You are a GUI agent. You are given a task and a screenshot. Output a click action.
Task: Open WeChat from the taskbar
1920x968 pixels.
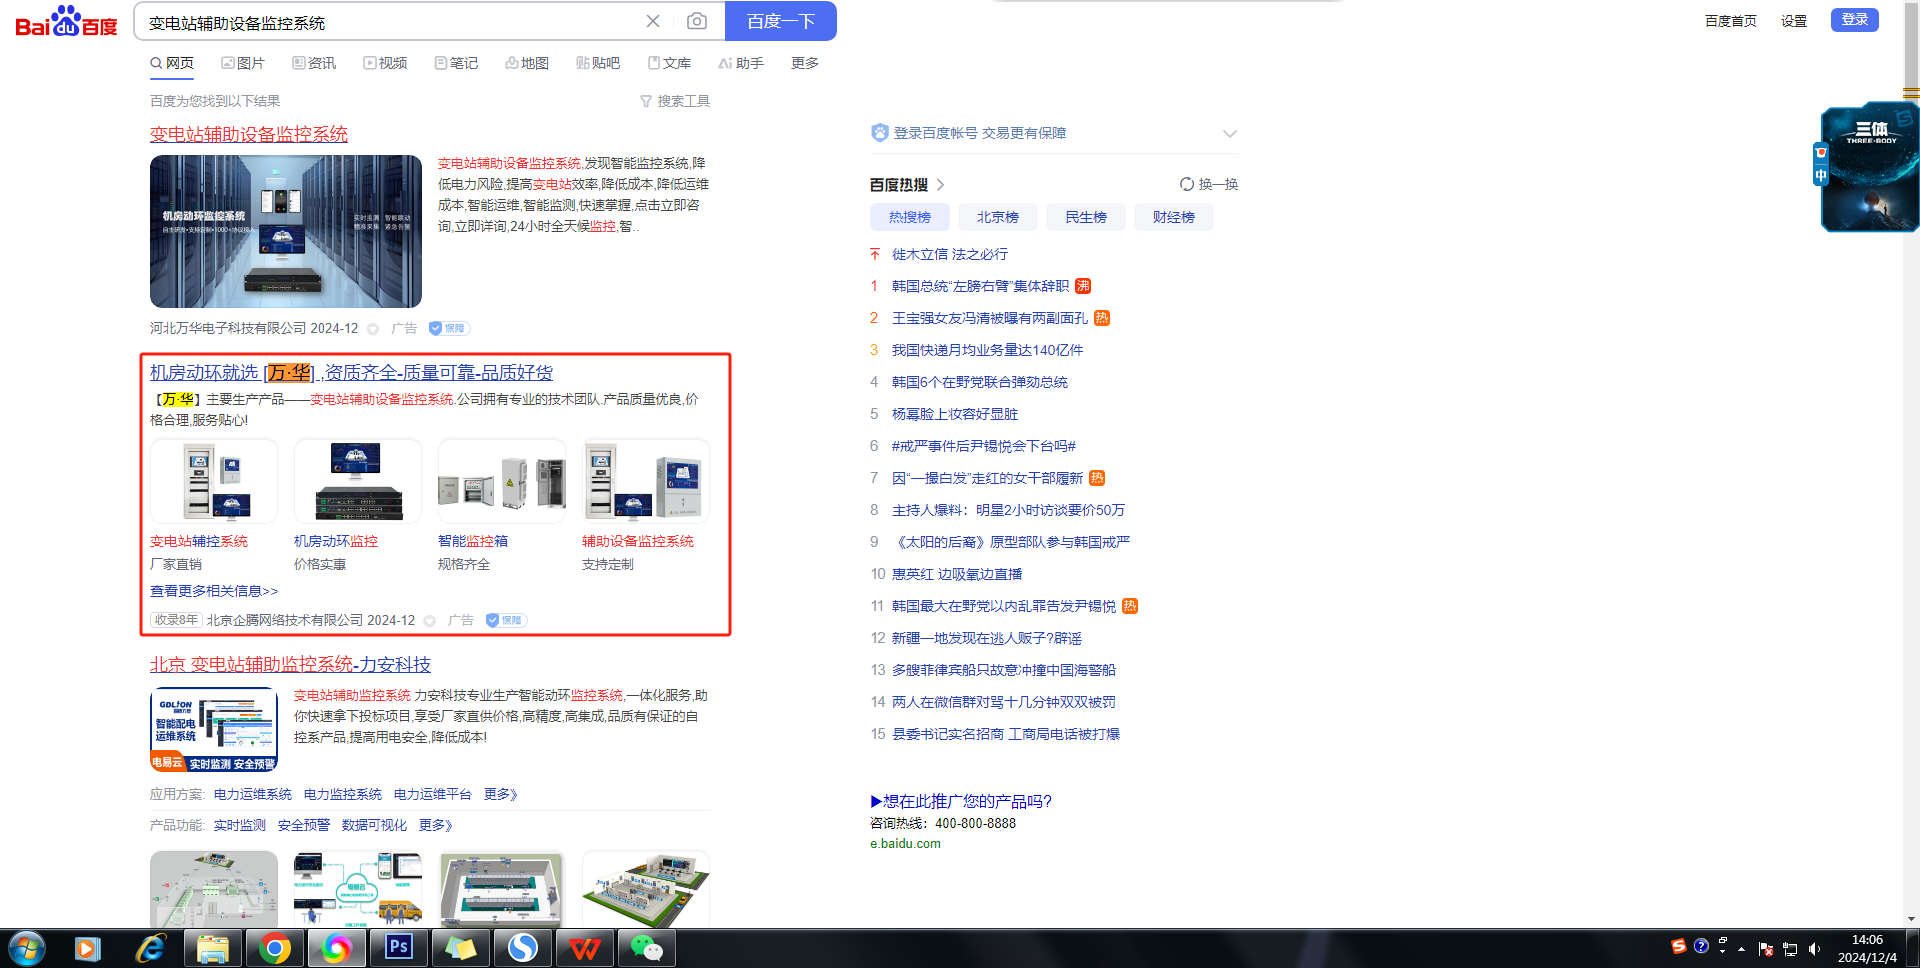click(x=646, y=948)
